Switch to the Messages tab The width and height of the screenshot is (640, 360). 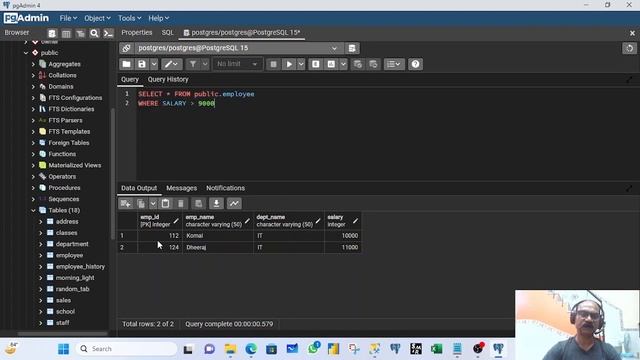pos(182,188)
